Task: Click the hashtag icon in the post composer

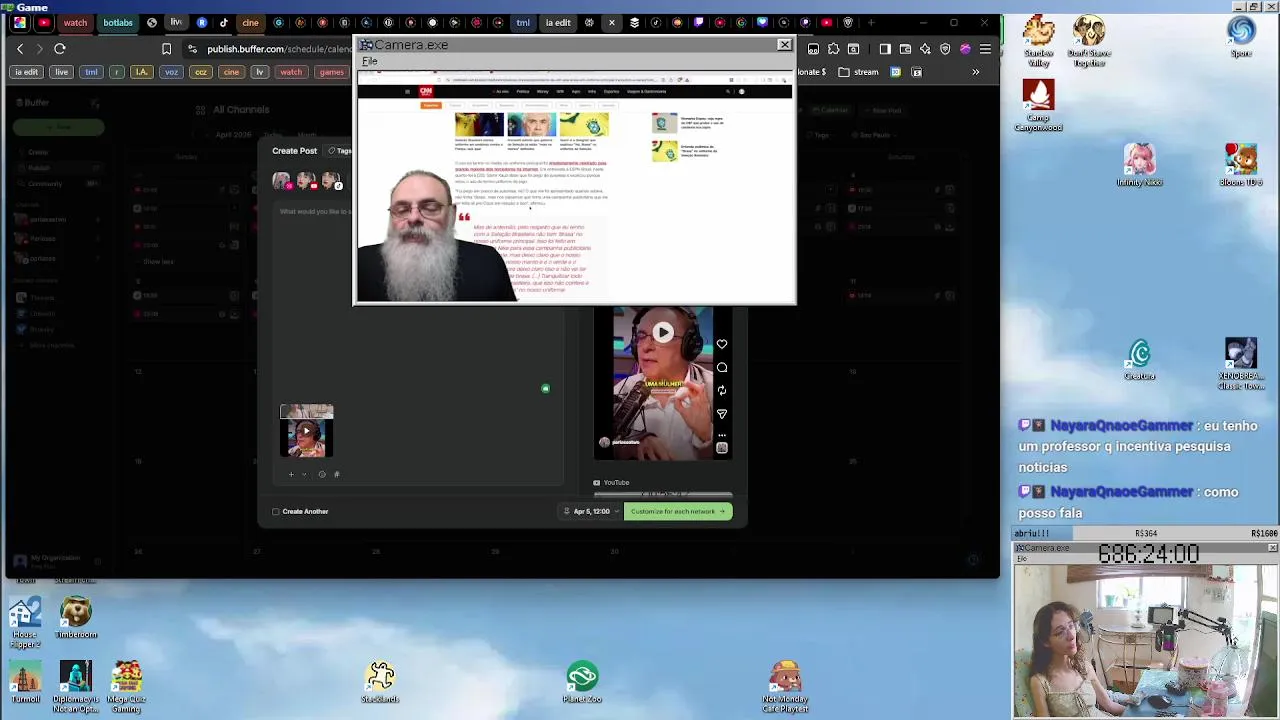Action: click(x=337, y=474)
